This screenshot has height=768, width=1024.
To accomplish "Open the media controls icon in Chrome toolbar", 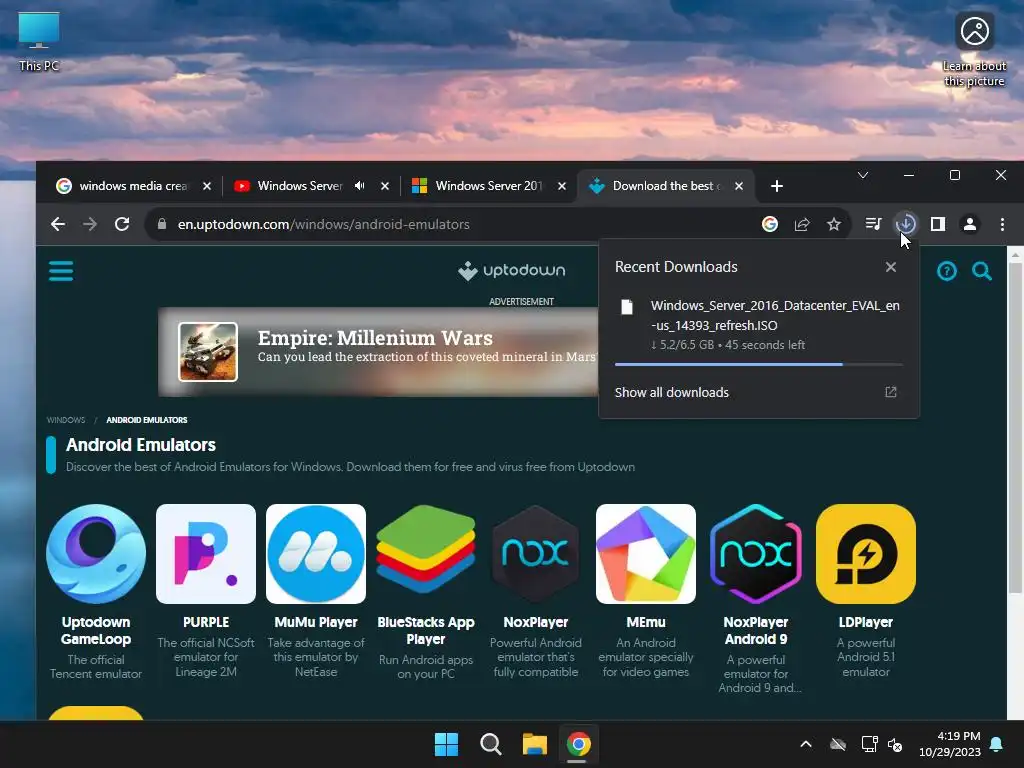I will [873, 224].
